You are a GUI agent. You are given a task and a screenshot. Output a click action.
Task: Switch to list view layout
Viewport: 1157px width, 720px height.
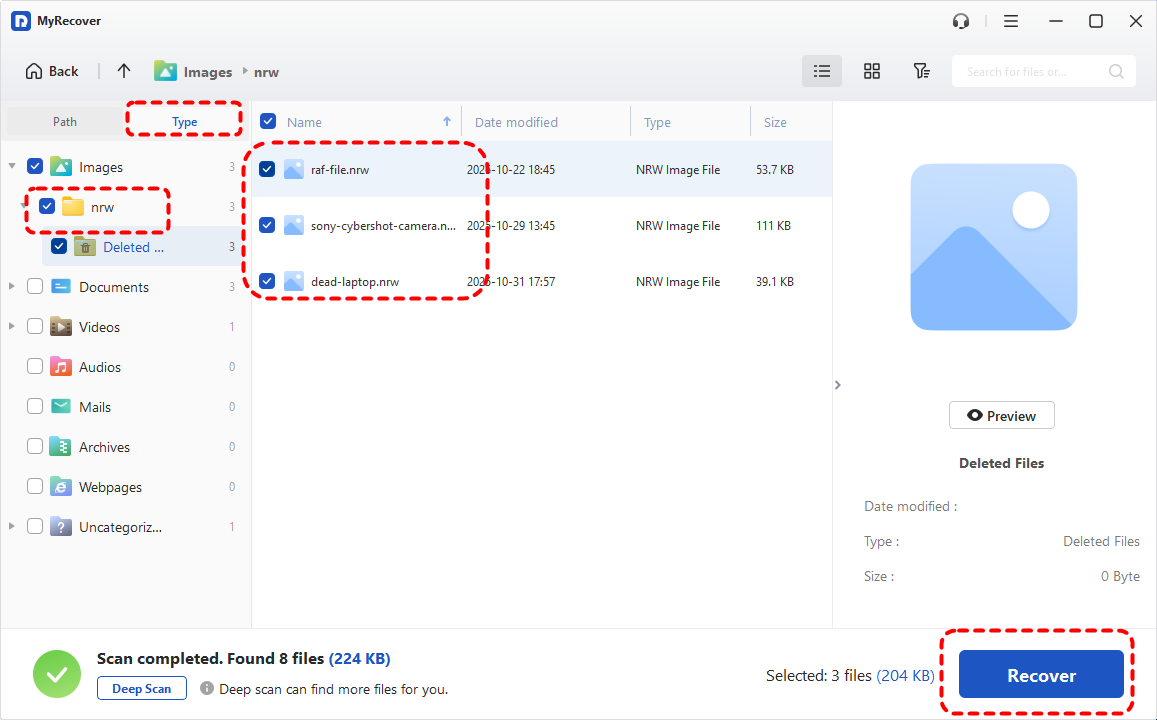822,71
